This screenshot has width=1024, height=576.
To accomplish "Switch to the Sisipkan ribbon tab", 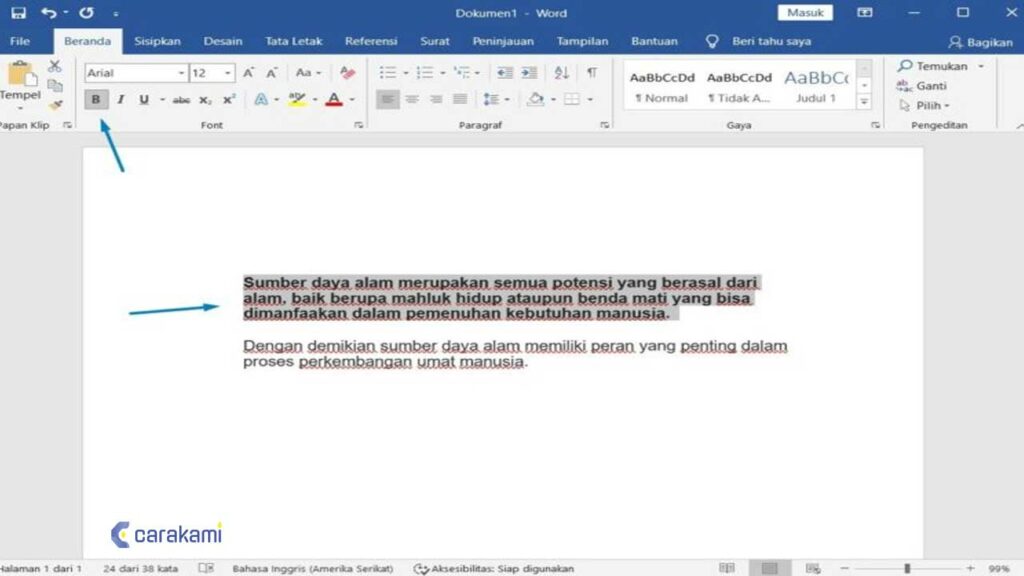I will coord(158,41).
